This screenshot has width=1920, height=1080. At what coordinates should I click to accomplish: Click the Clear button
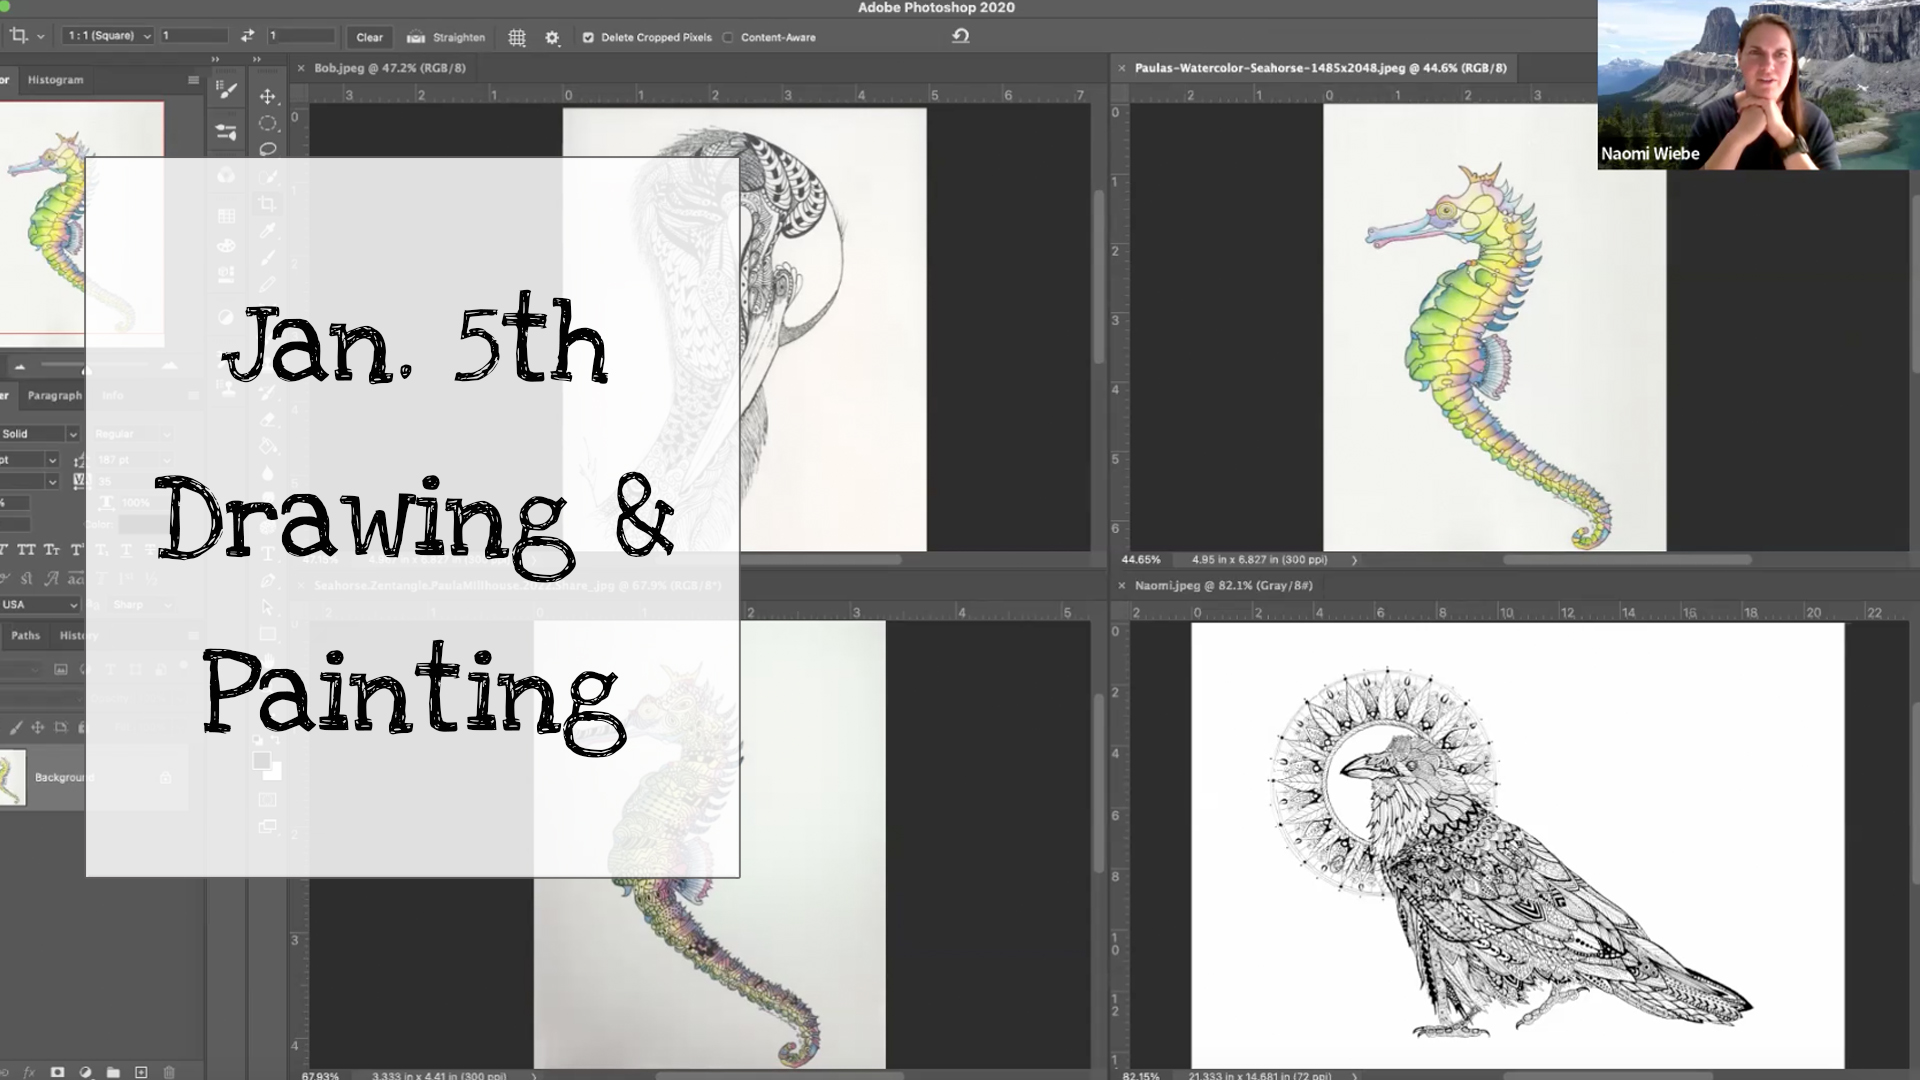coord(369,37)
